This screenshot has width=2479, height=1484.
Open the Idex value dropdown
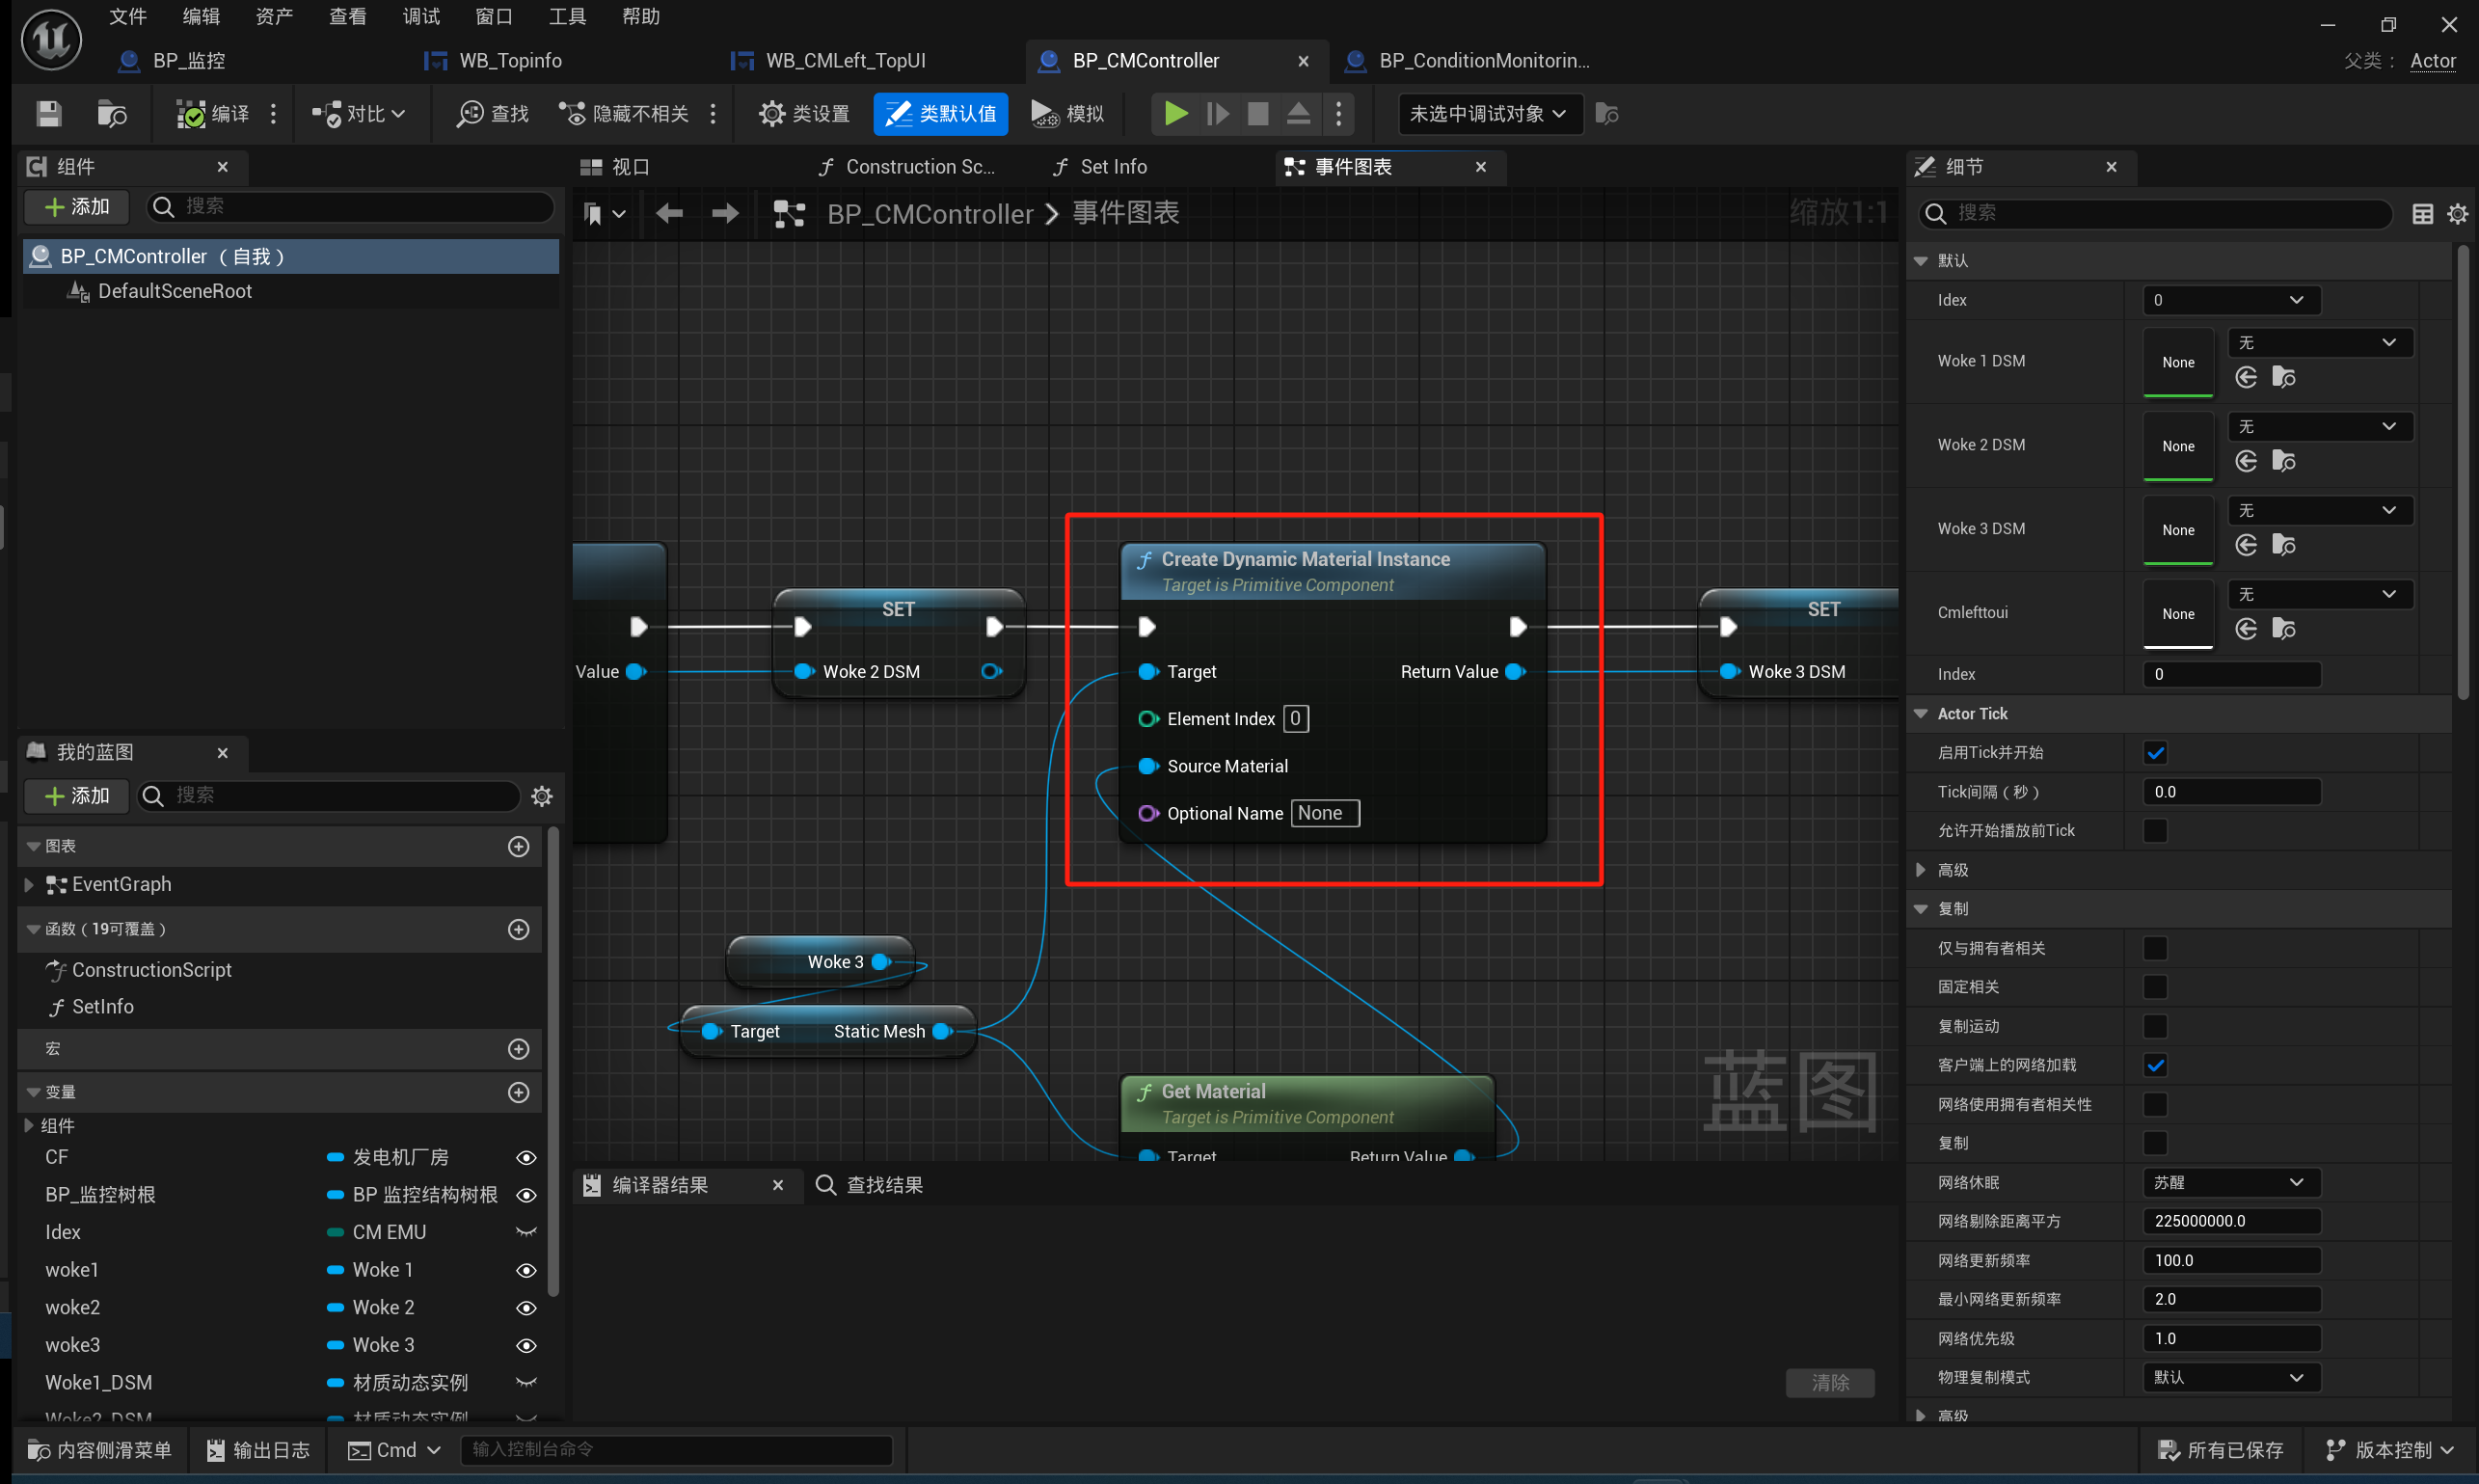pyautogui.click(x=2230, y=300)
